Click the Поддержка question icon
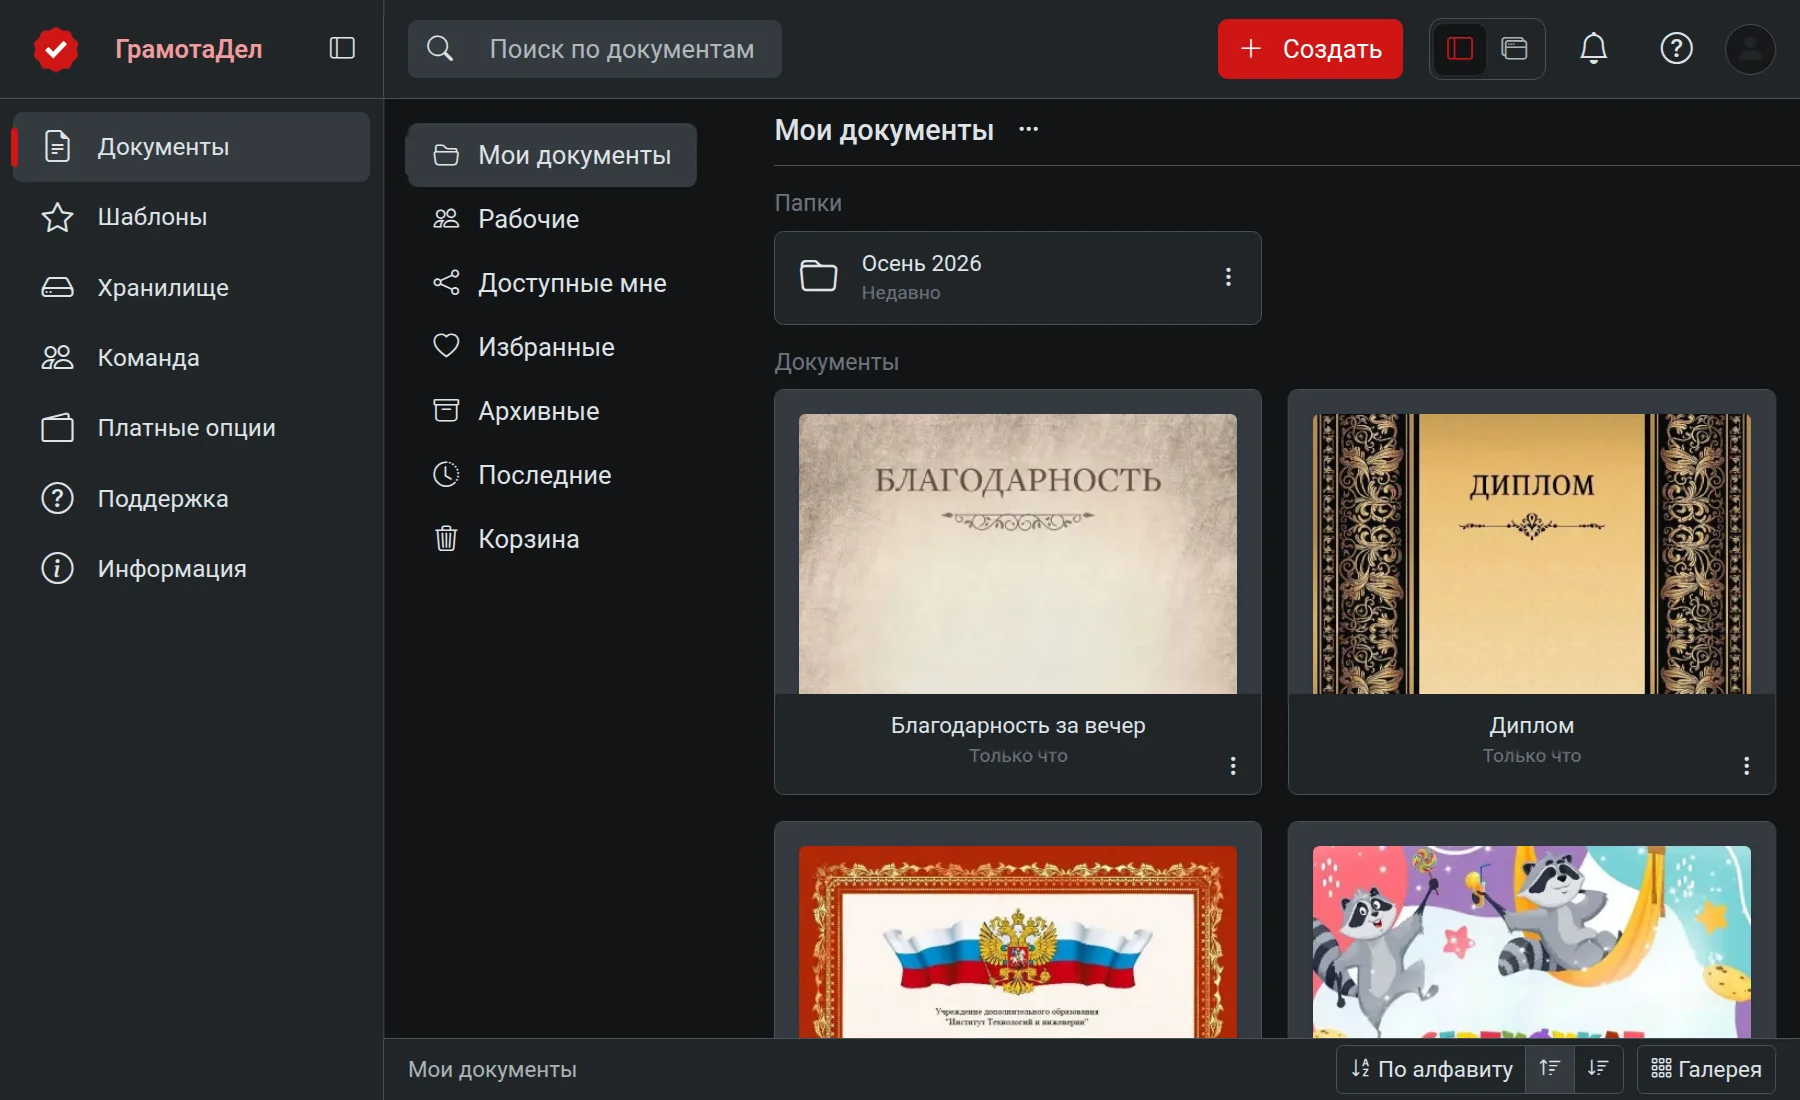Screen dimensions: 1800x1100 tap(57, 498)
